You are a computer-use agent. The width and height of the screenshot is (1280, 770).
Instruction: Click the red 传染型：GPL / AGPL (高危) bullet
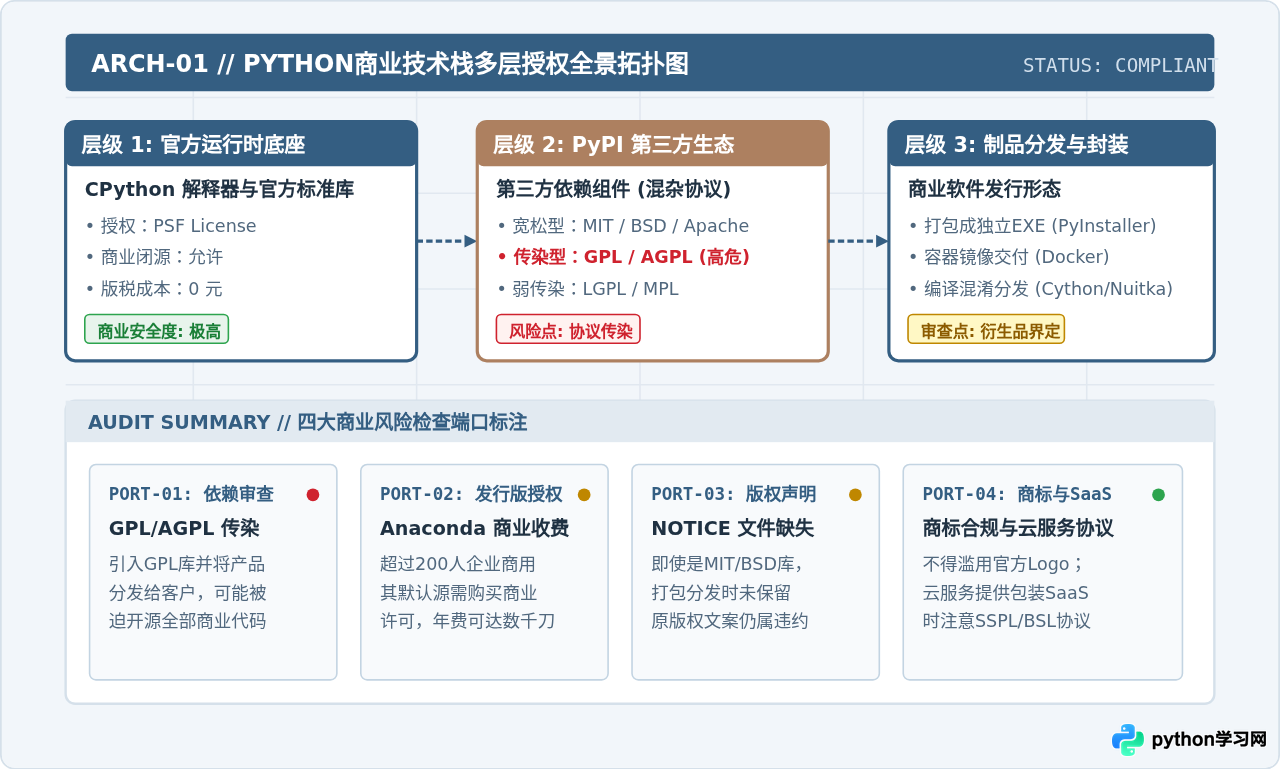(x=623, y=257)
